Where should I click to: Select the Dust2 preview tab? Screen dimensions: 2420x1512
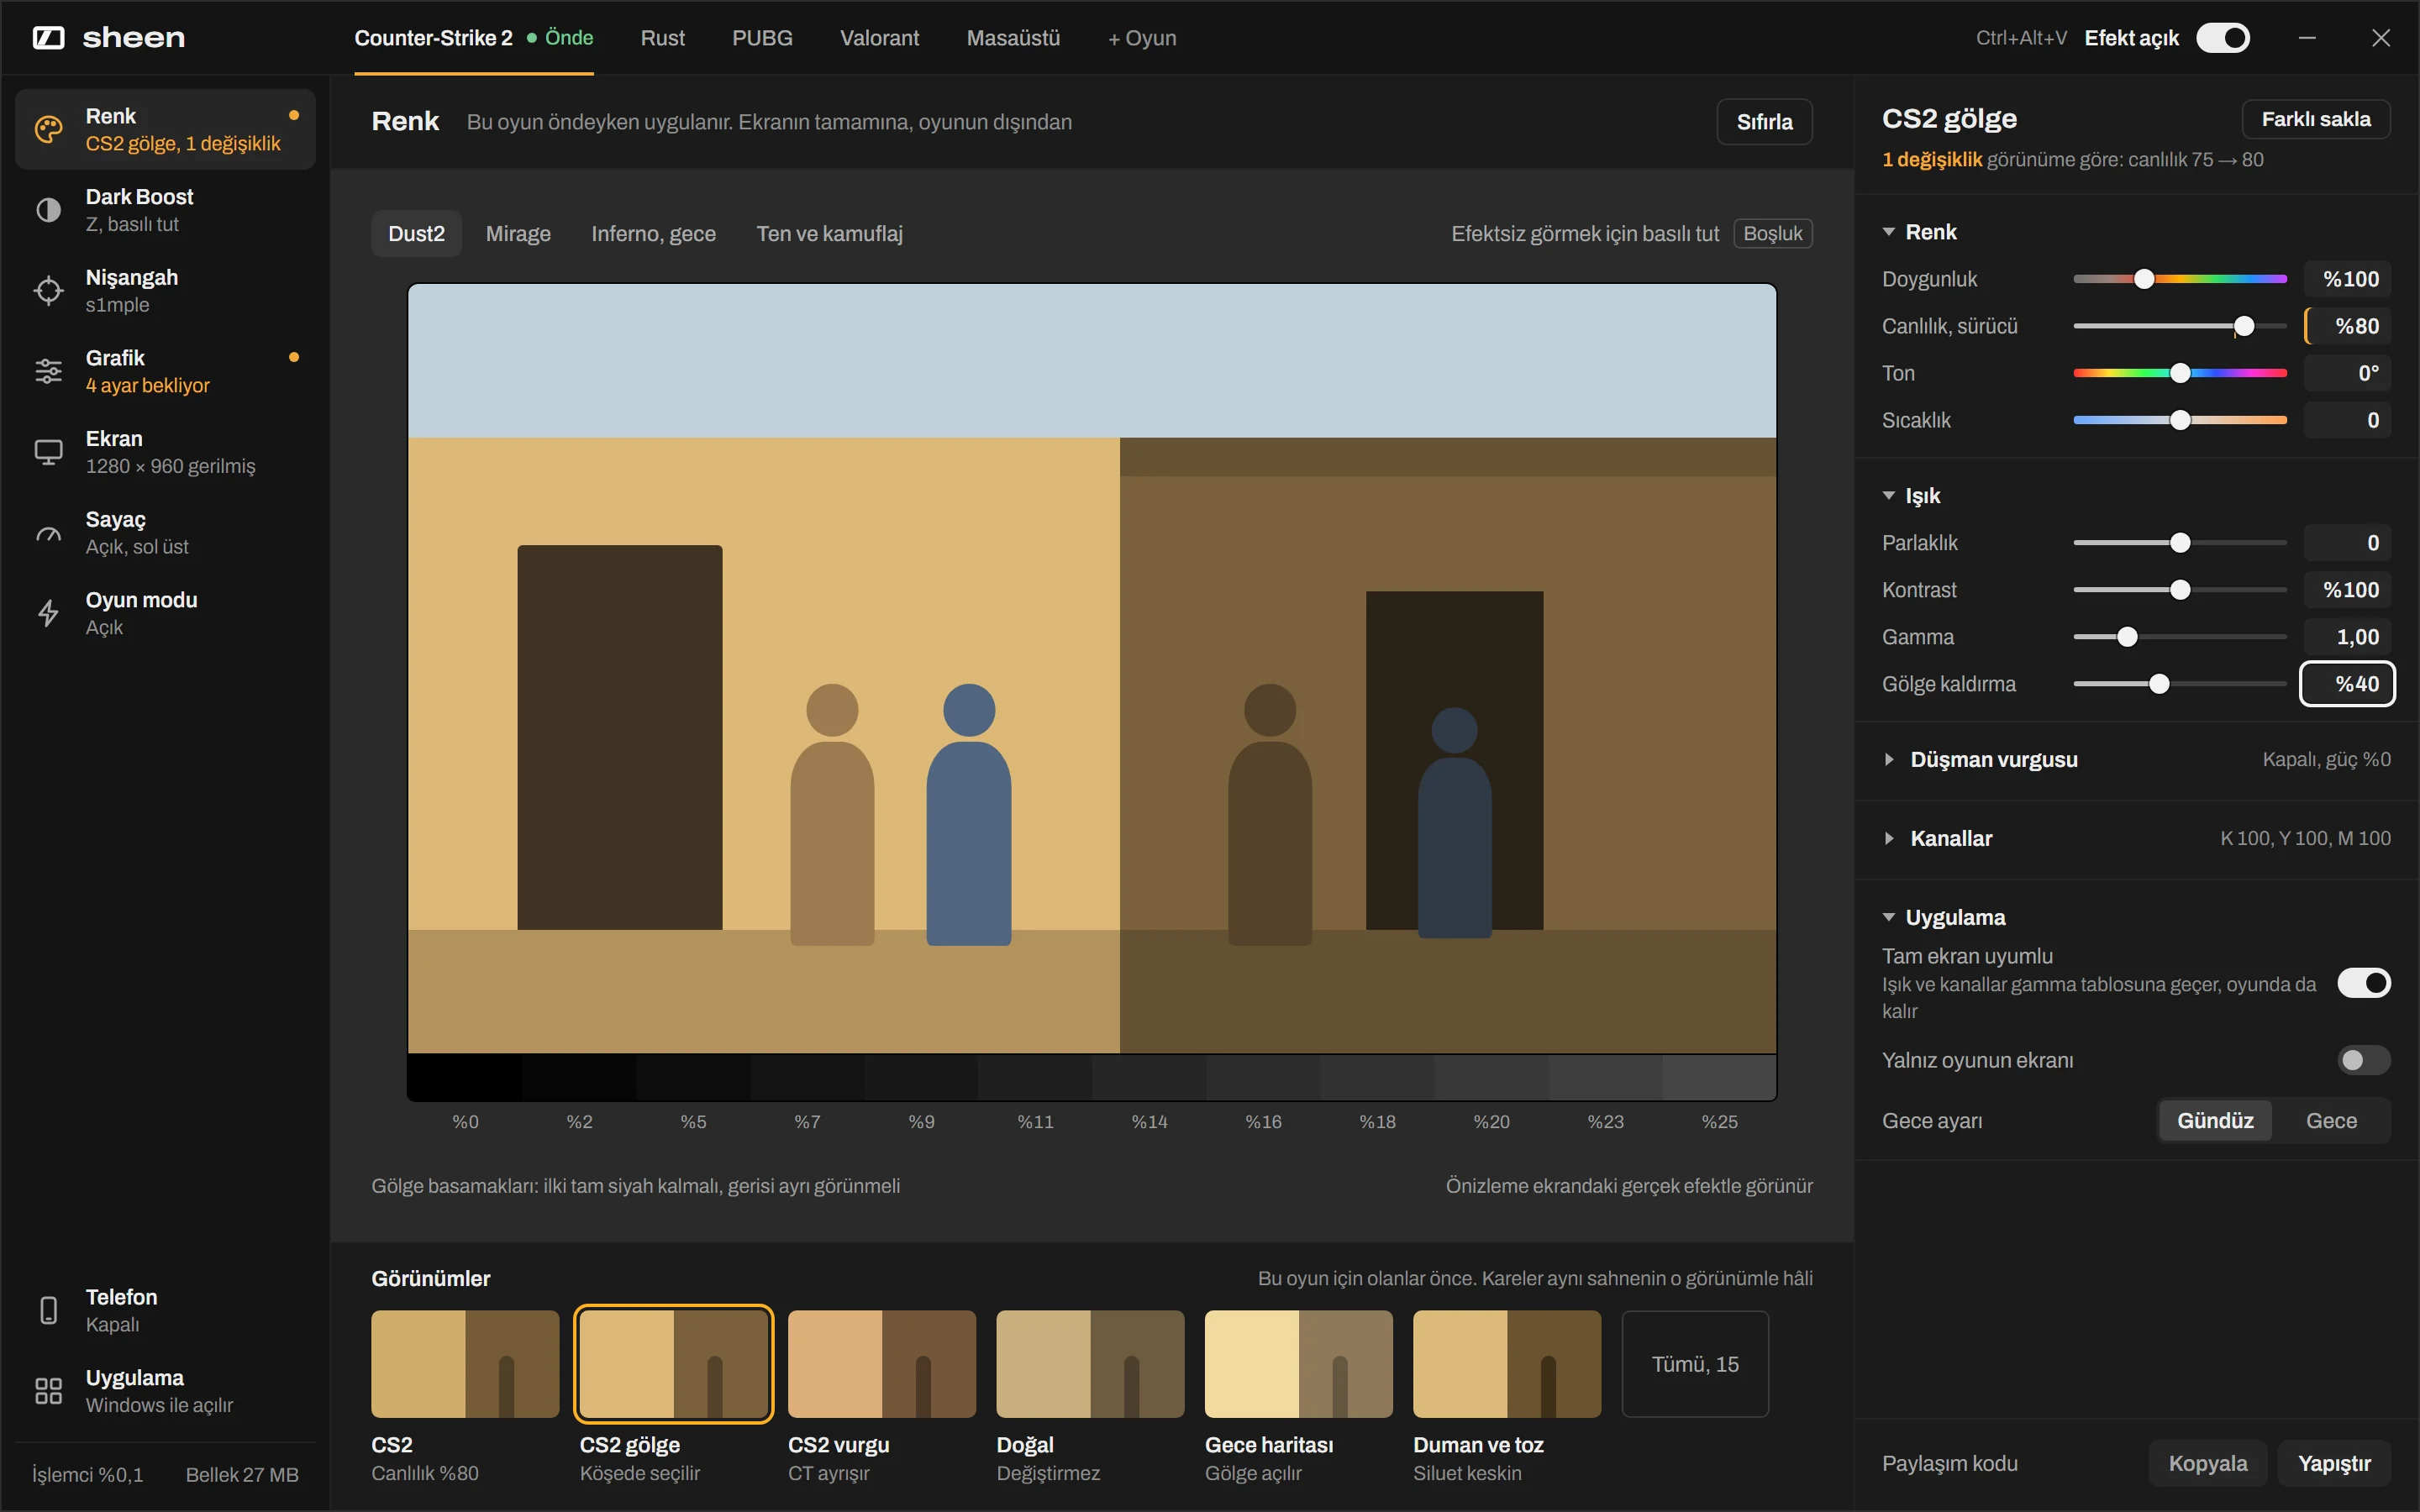tap(416, 234)
